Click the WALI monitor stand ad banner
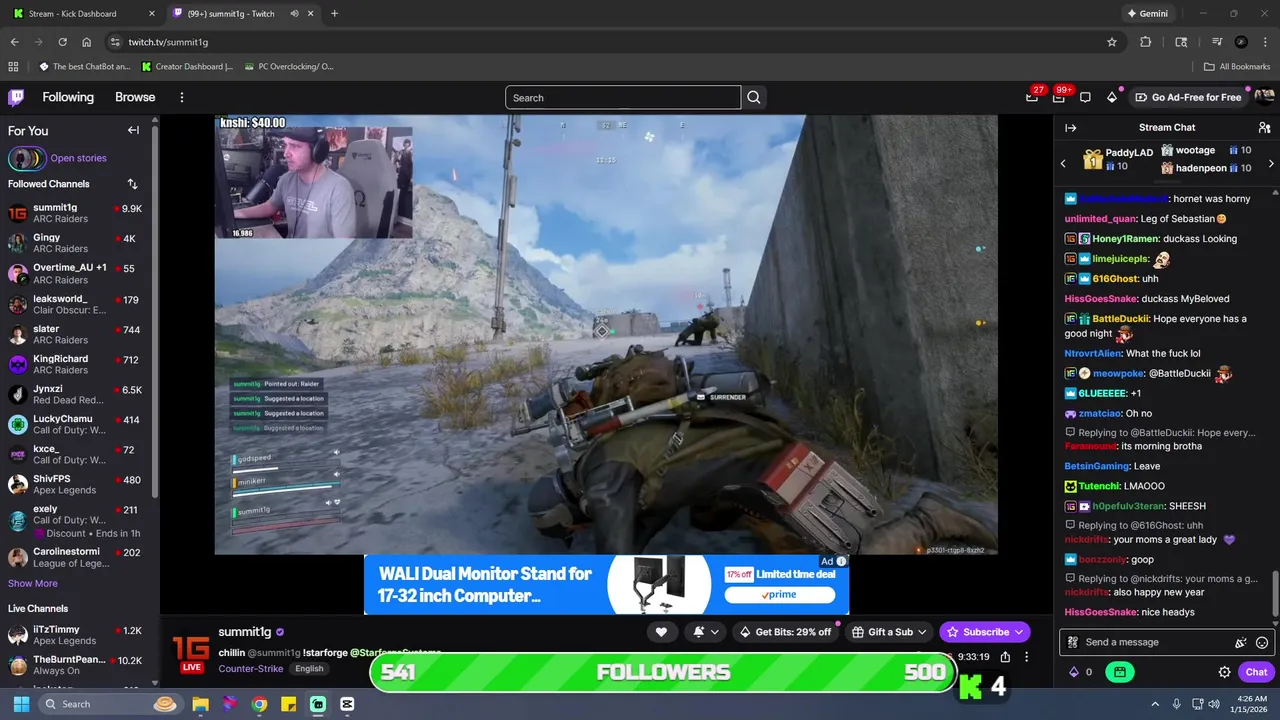 [606, 585]
